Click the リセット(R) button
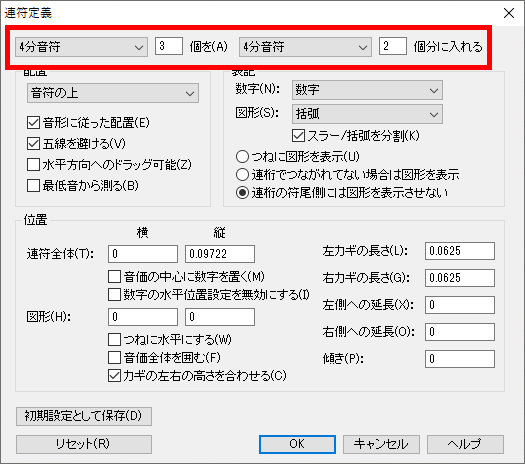The height and width of the screenshot is (464, 525). 84,444
